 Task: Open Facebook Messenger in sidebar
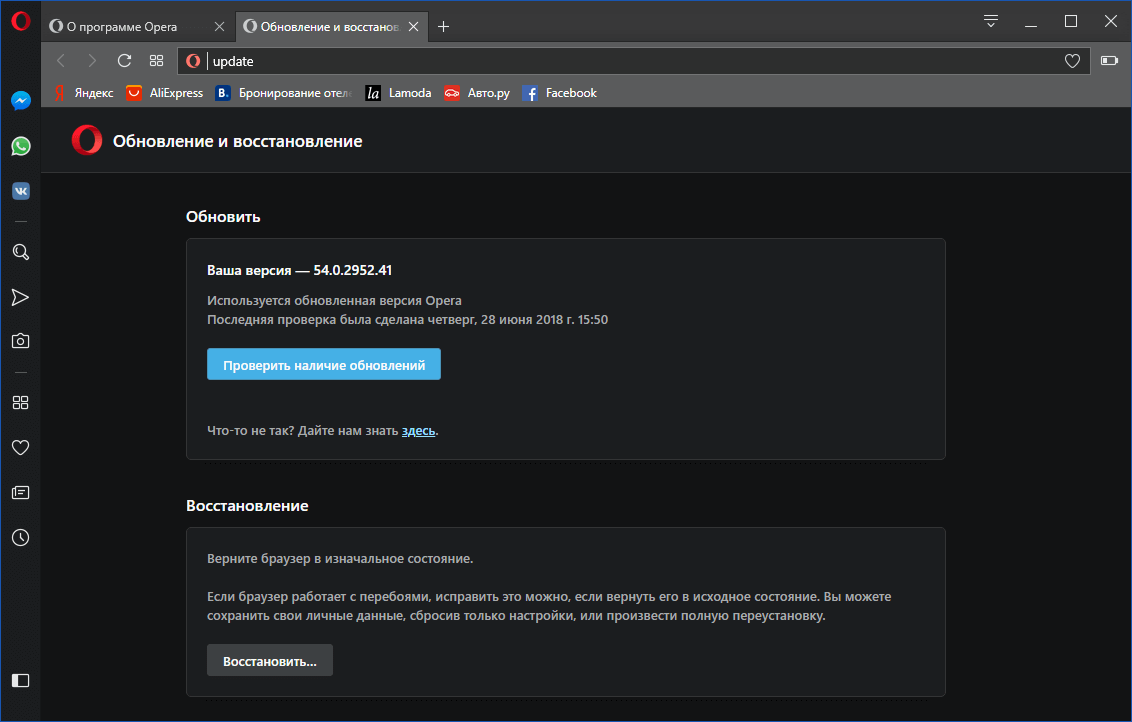coord(21,100)
